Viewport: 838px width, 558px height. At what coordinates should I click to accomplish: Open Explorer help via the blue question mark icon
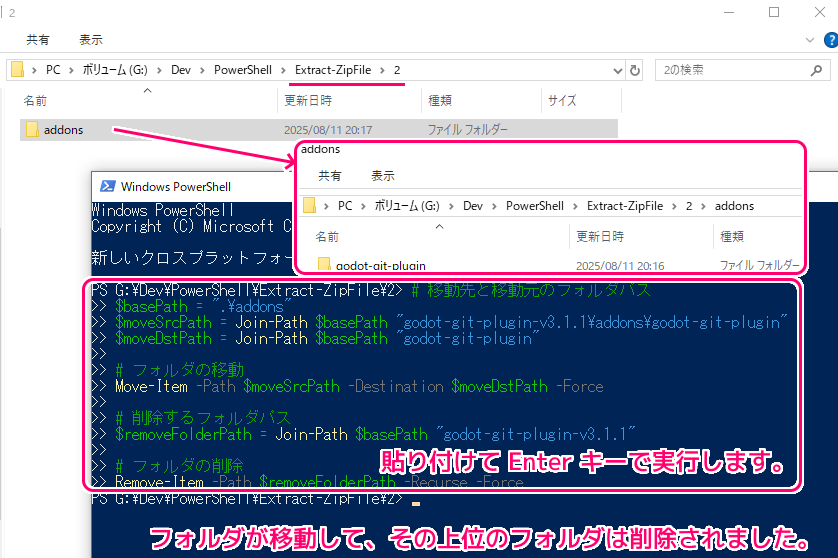pos(827,40)
